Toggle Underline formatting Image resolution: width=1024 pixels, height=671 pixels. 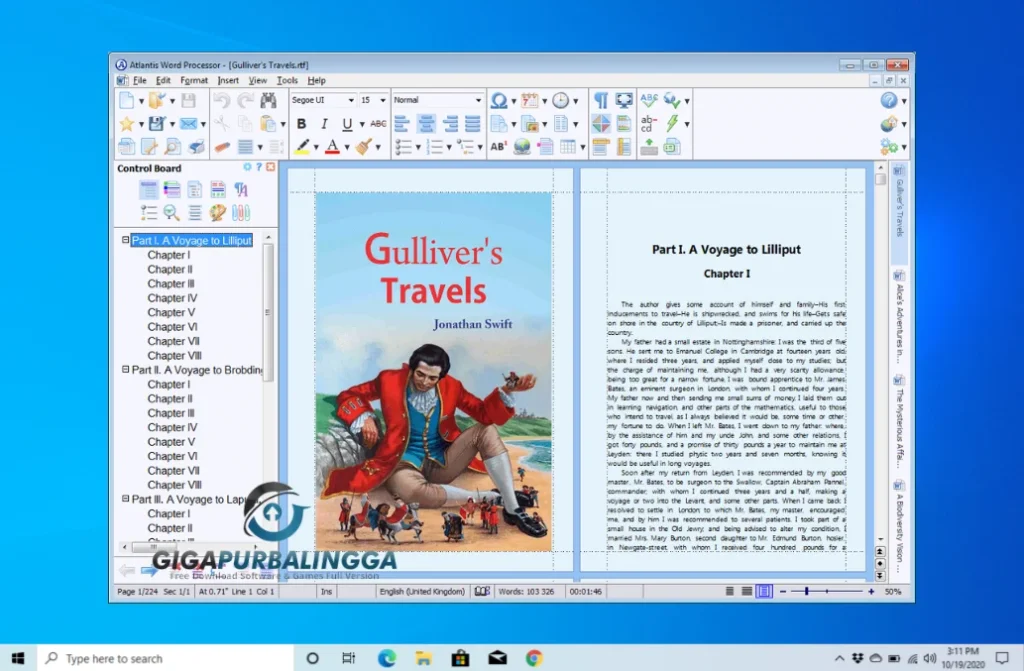pos(347,124)
